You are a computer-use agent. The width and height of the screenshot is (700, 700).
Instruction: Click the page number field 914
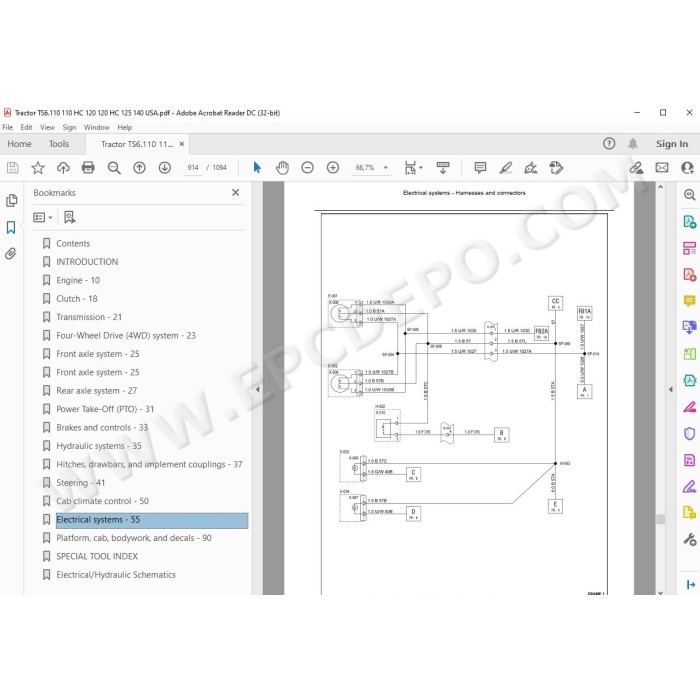click(193, 168)
